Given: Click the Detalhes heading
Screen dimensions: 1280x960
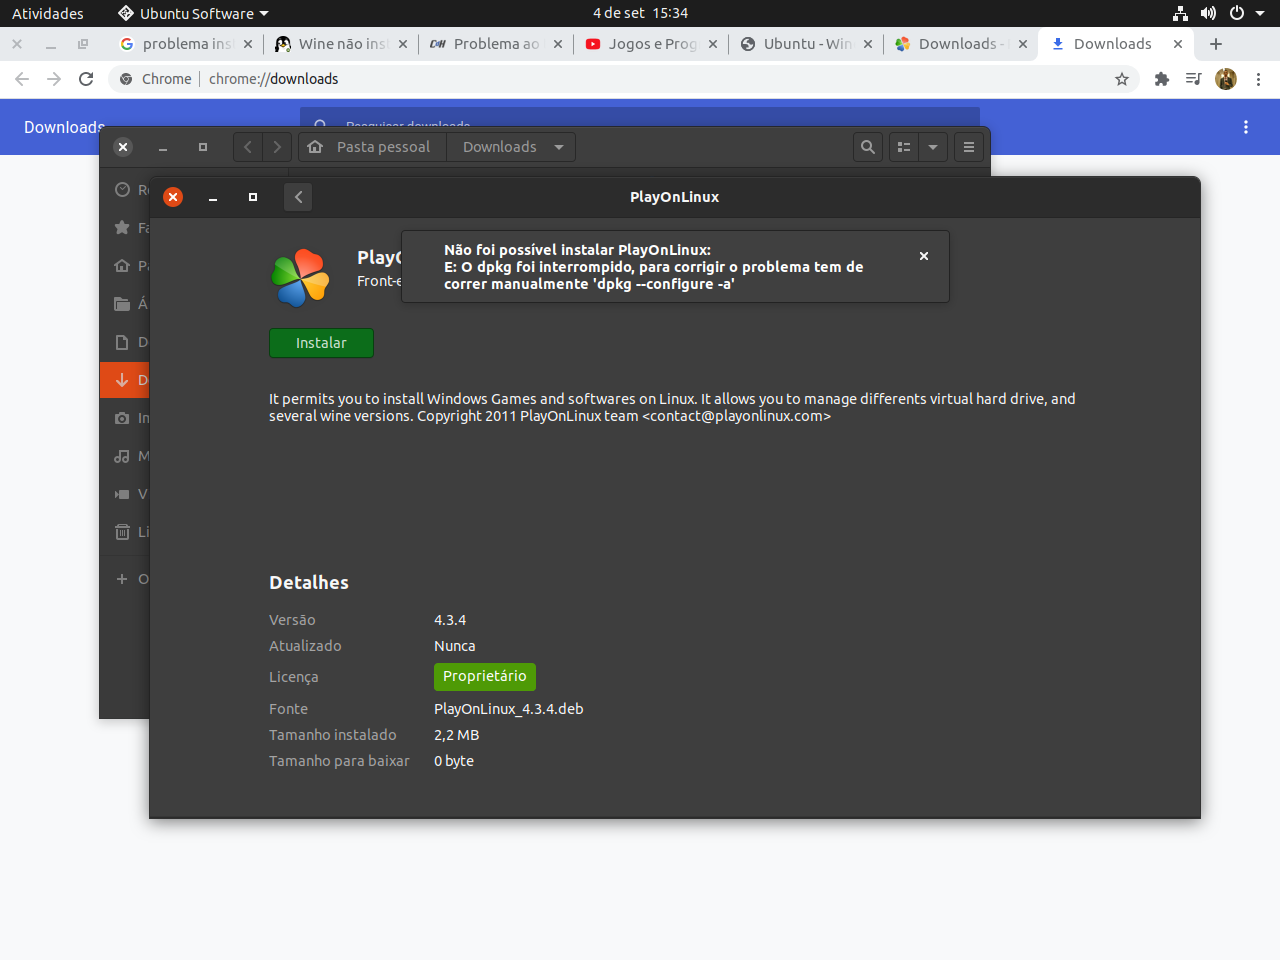Looking at the screenshot, I should (309, 583).
